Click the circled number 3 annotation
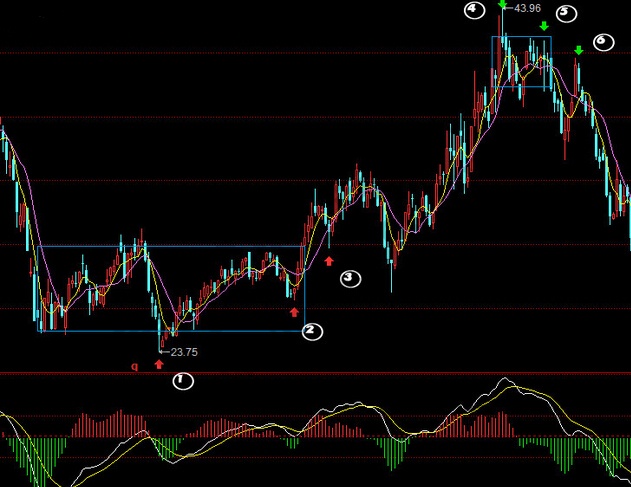Image resolution: width=631 pixels, height=487 pixels. pos(350,278)
